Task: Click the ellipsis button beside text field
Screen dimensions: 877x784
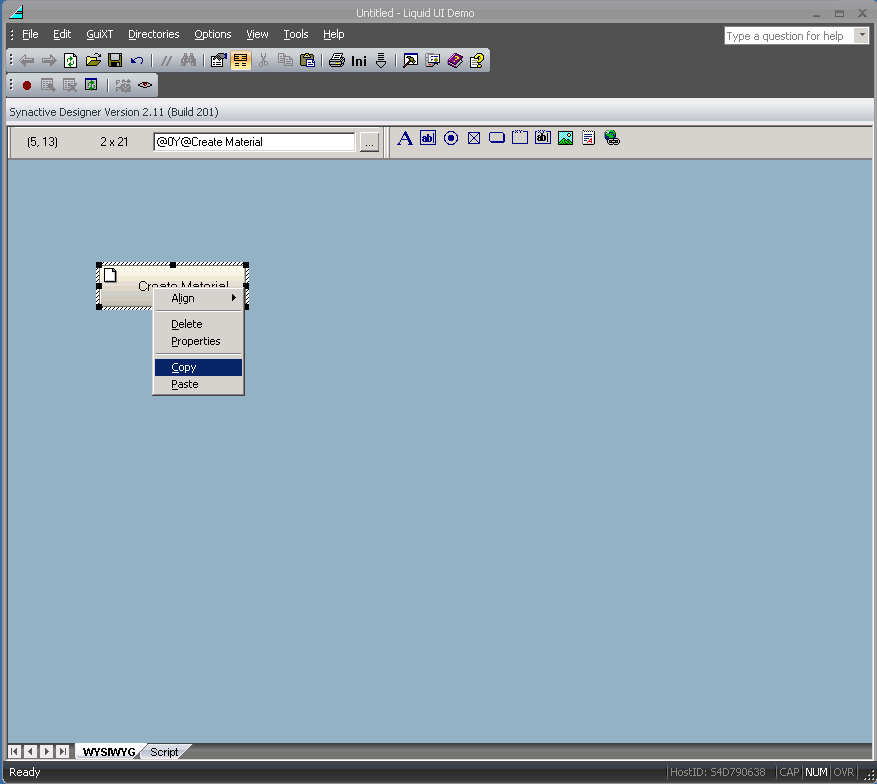Action: click(369, 143)
